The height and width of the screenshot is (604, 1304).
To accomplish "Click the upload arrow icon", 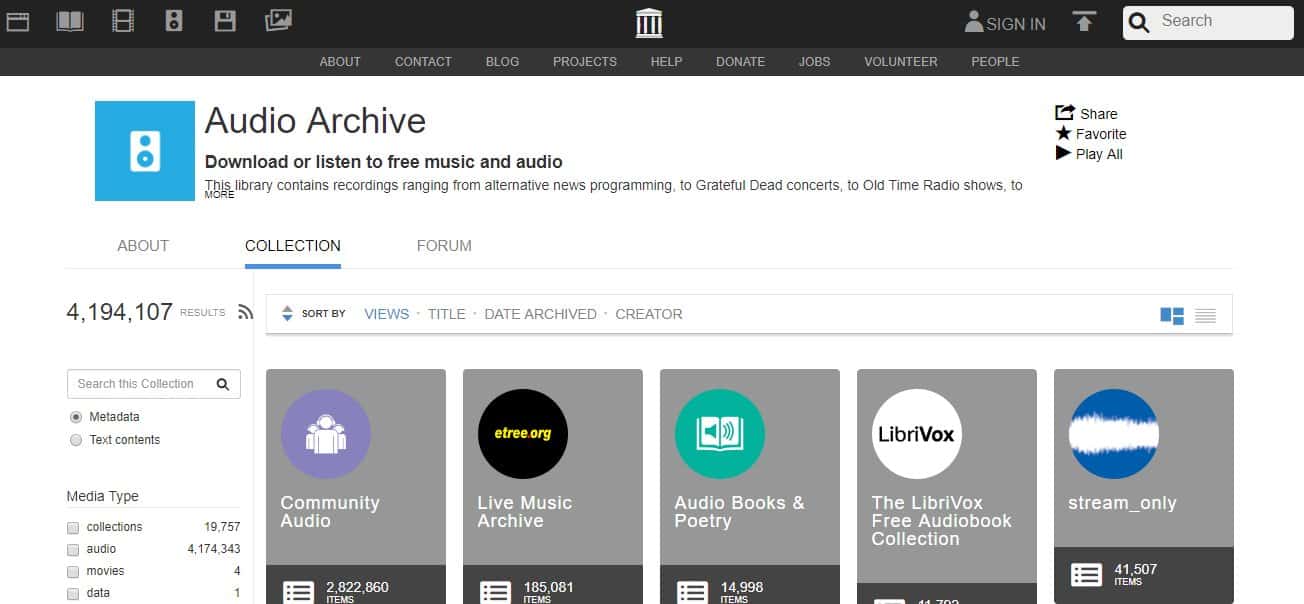I will [x=1084, y=22].
